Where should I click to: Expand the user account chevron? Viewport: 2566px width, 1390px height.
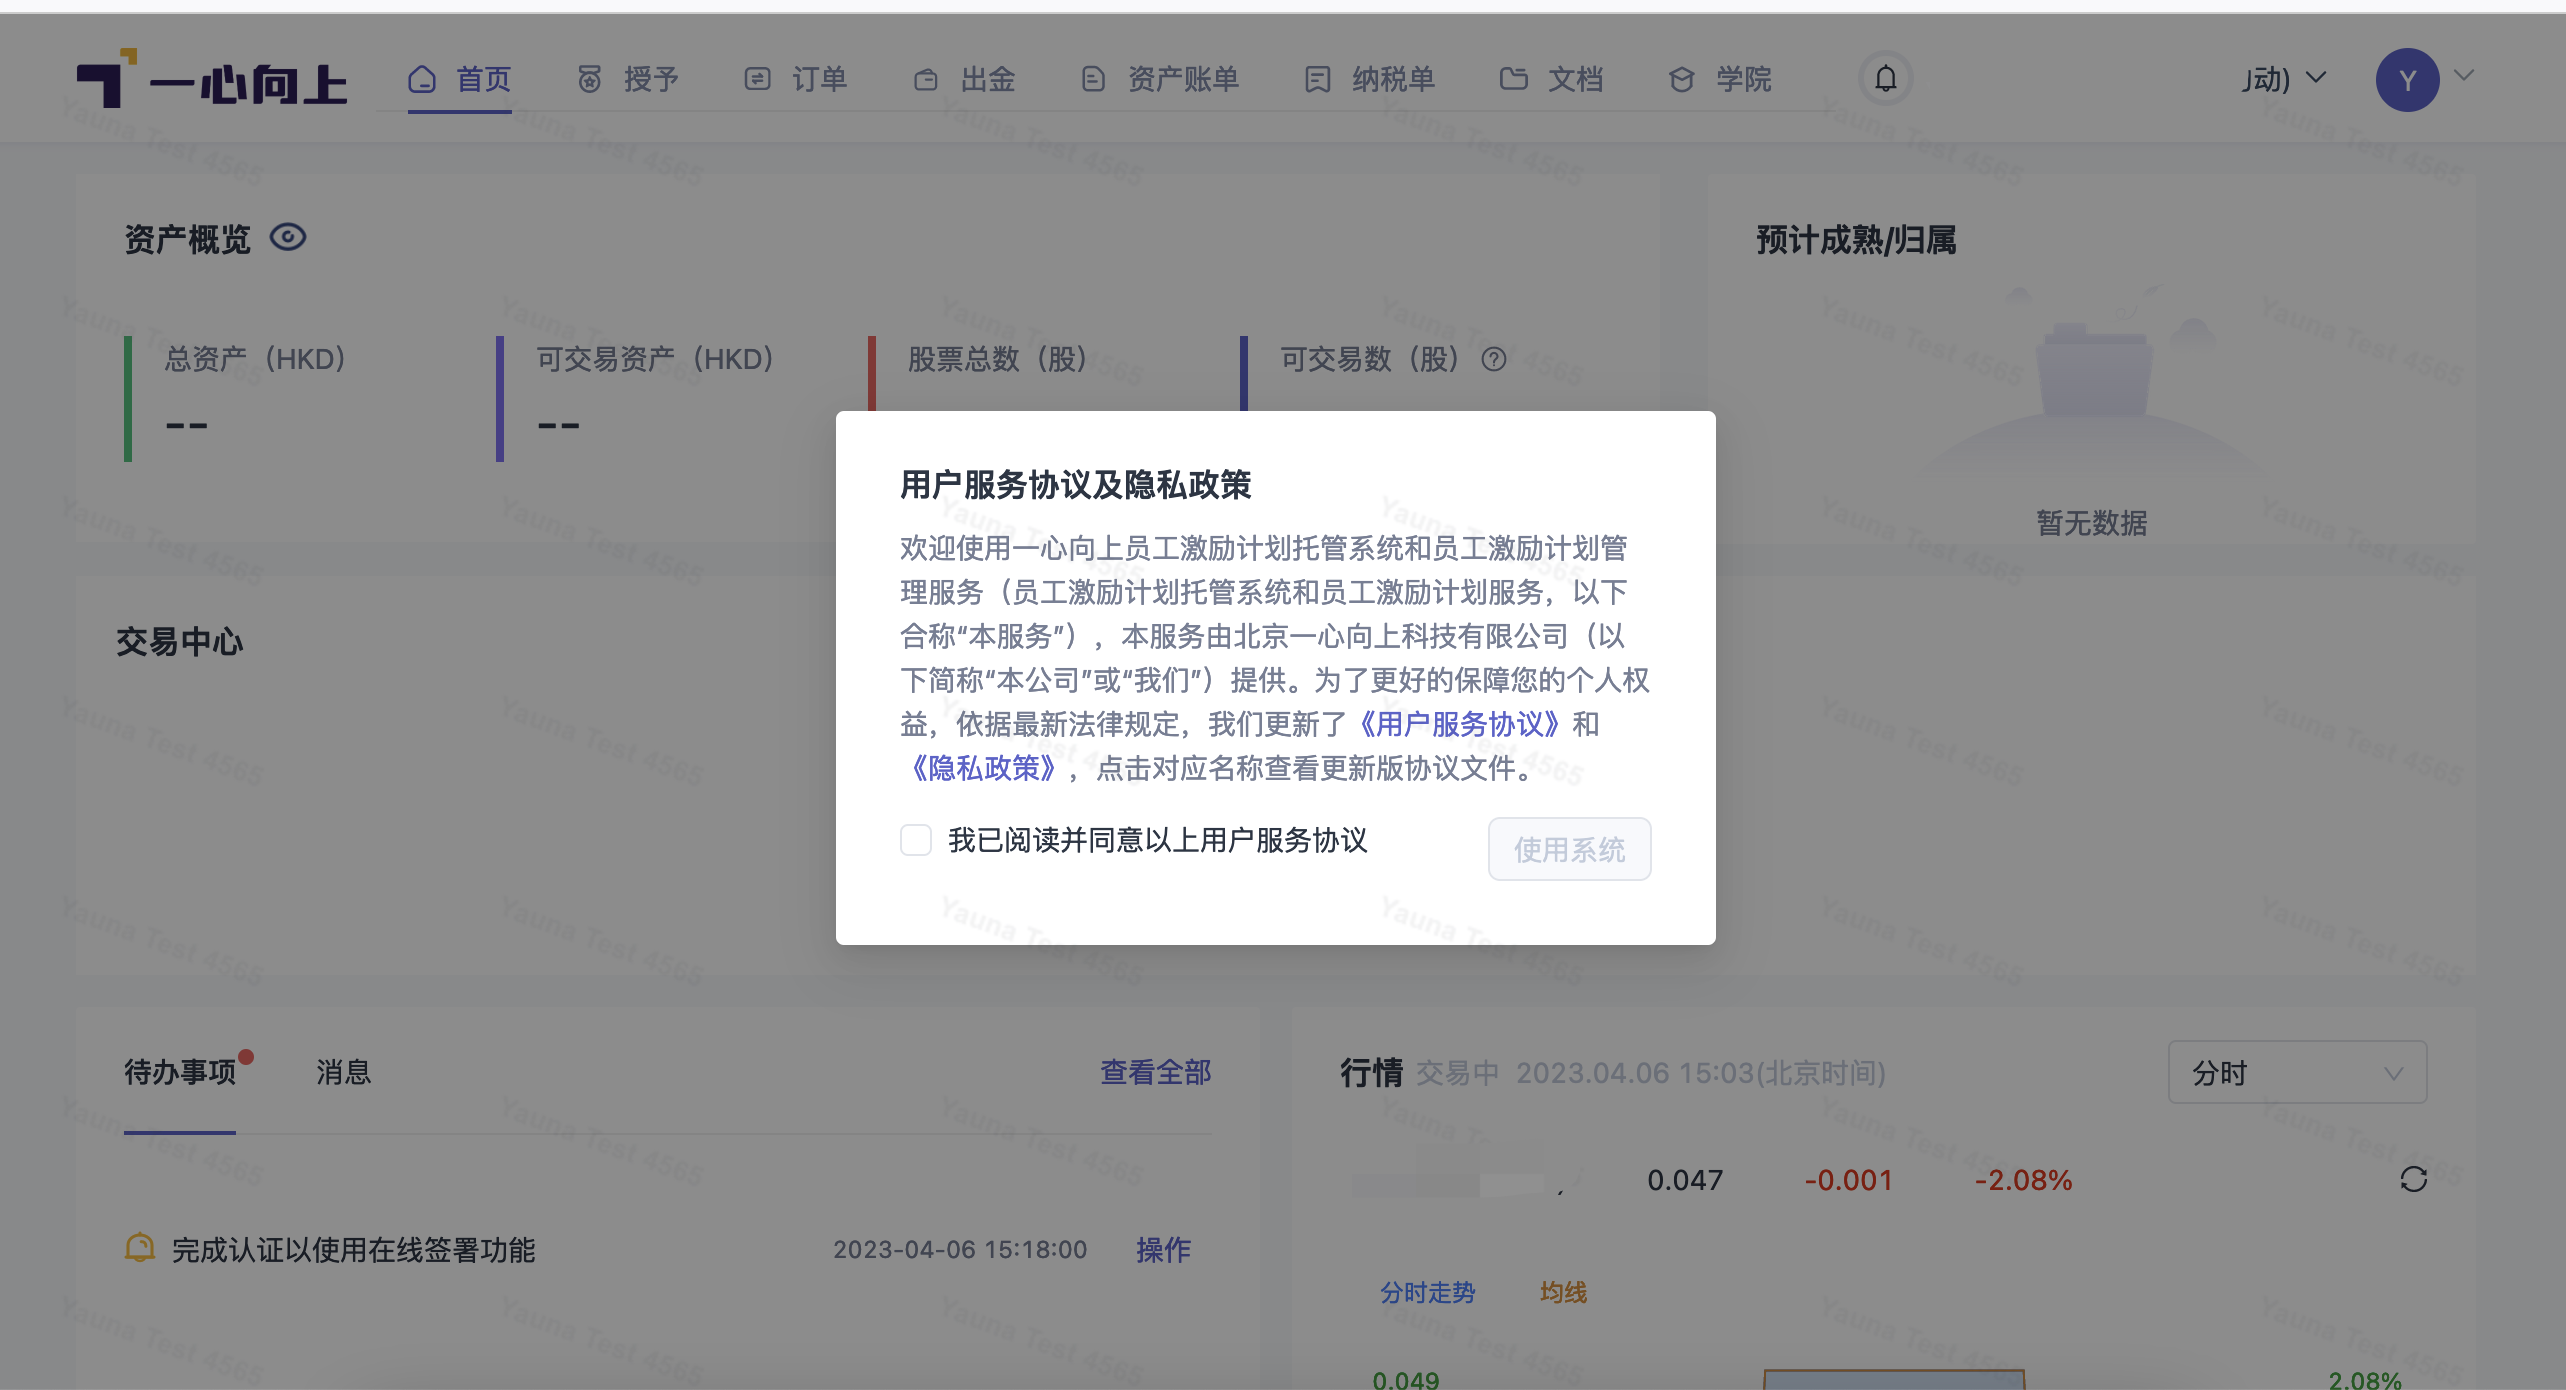pos(2464,76)
